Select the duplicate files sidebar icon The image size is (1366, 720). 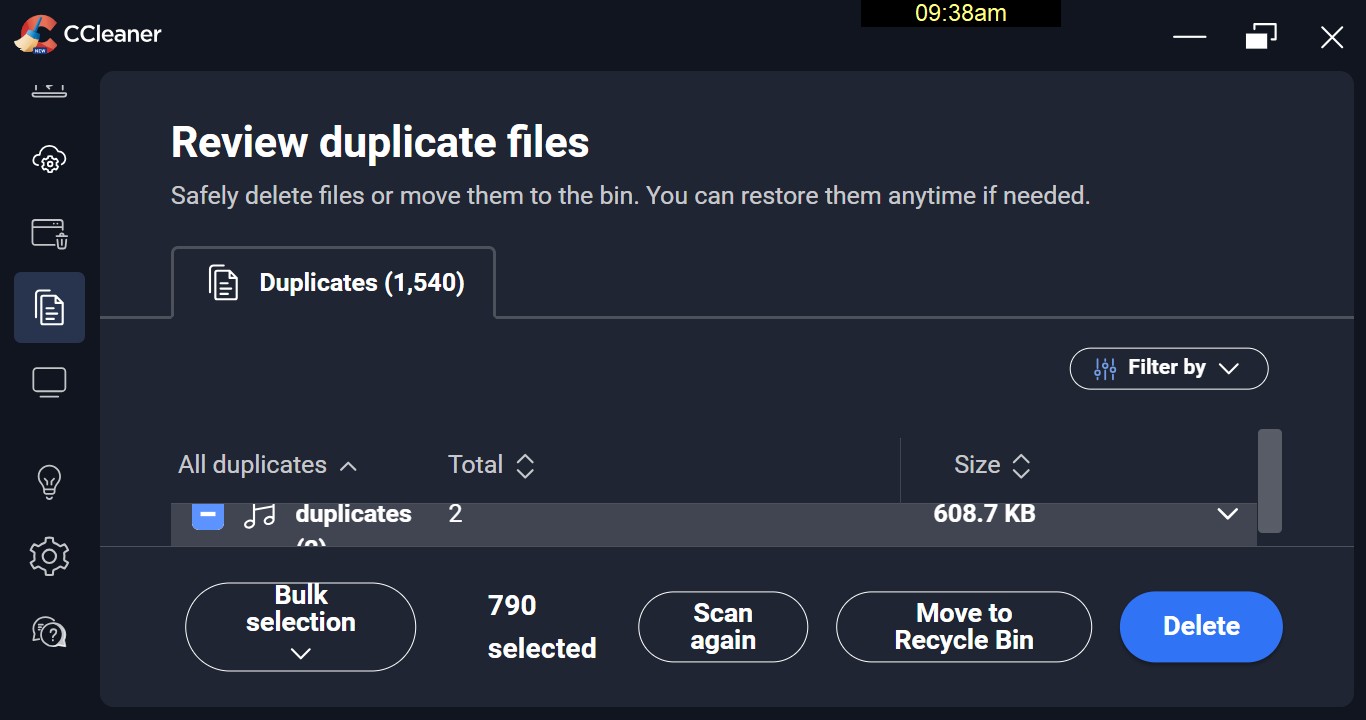pos(49,308)
